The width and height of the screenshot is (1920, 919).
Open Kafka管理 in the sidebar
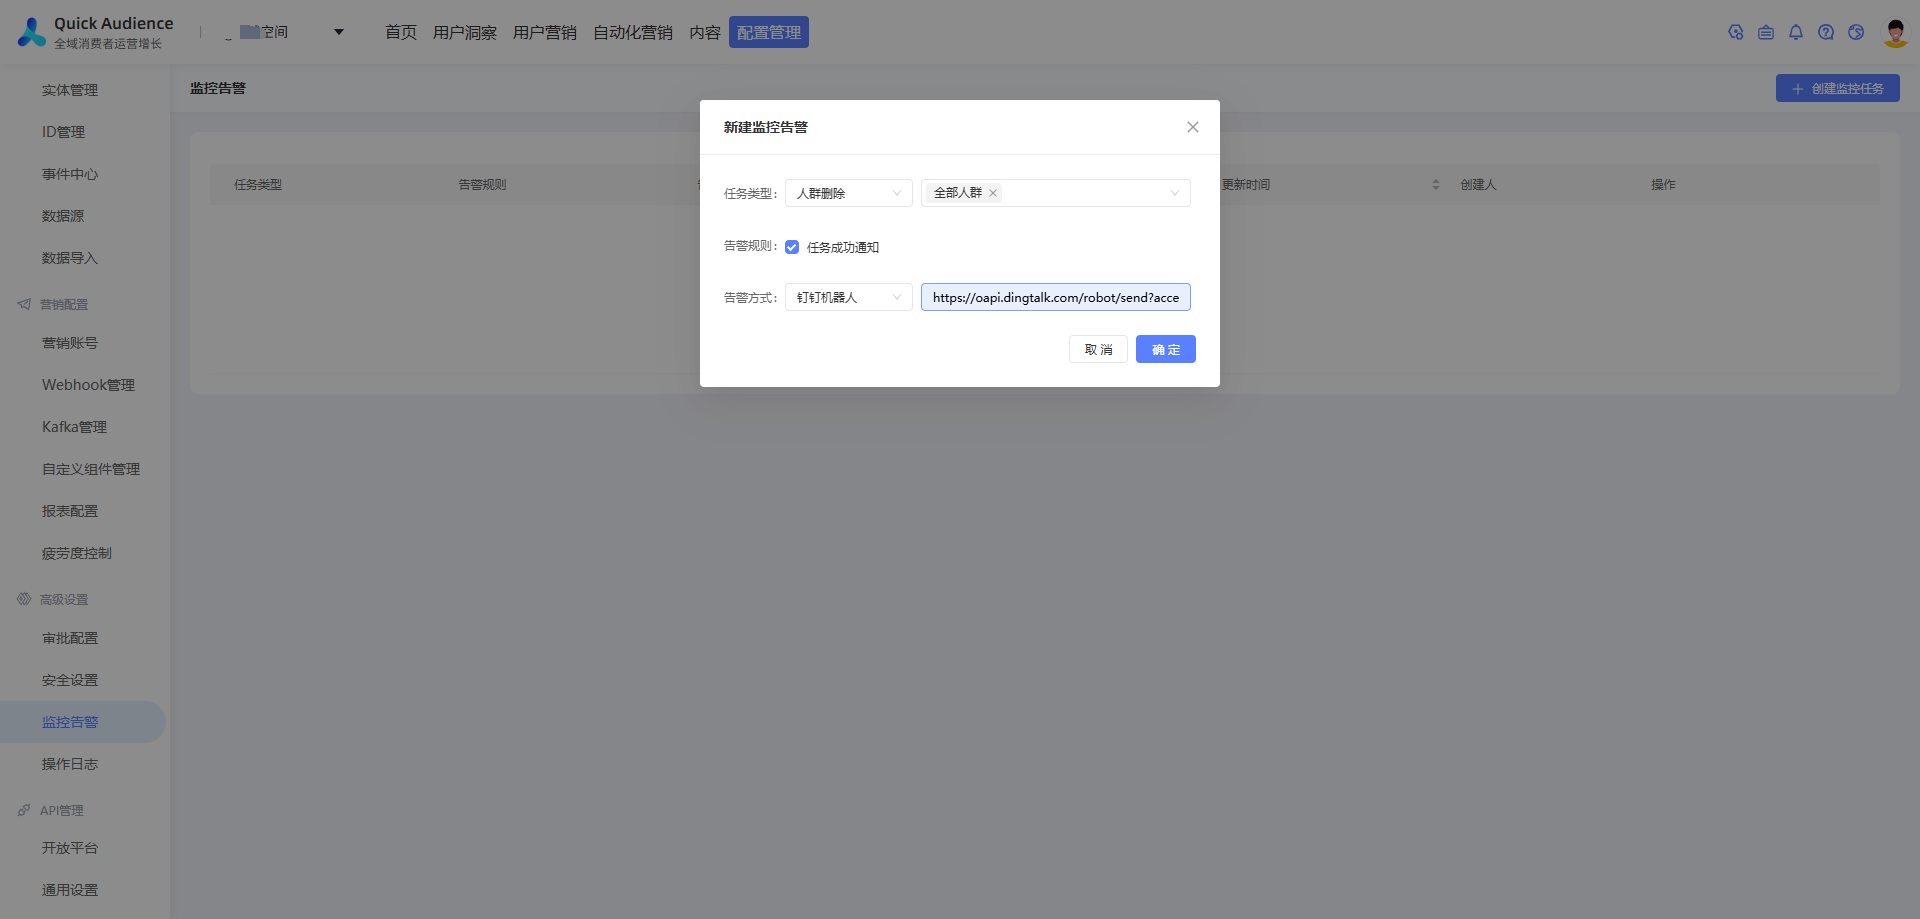pos(74,427)
